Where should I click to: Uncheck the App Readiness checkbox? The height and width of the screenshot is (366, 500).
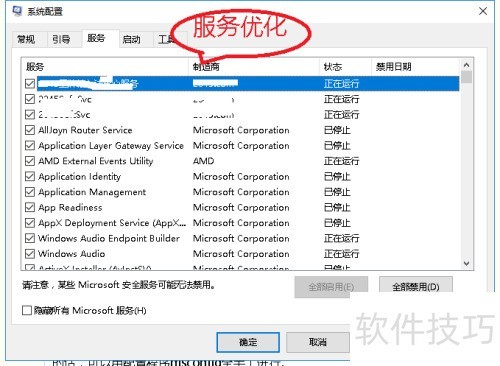[30, 207]
